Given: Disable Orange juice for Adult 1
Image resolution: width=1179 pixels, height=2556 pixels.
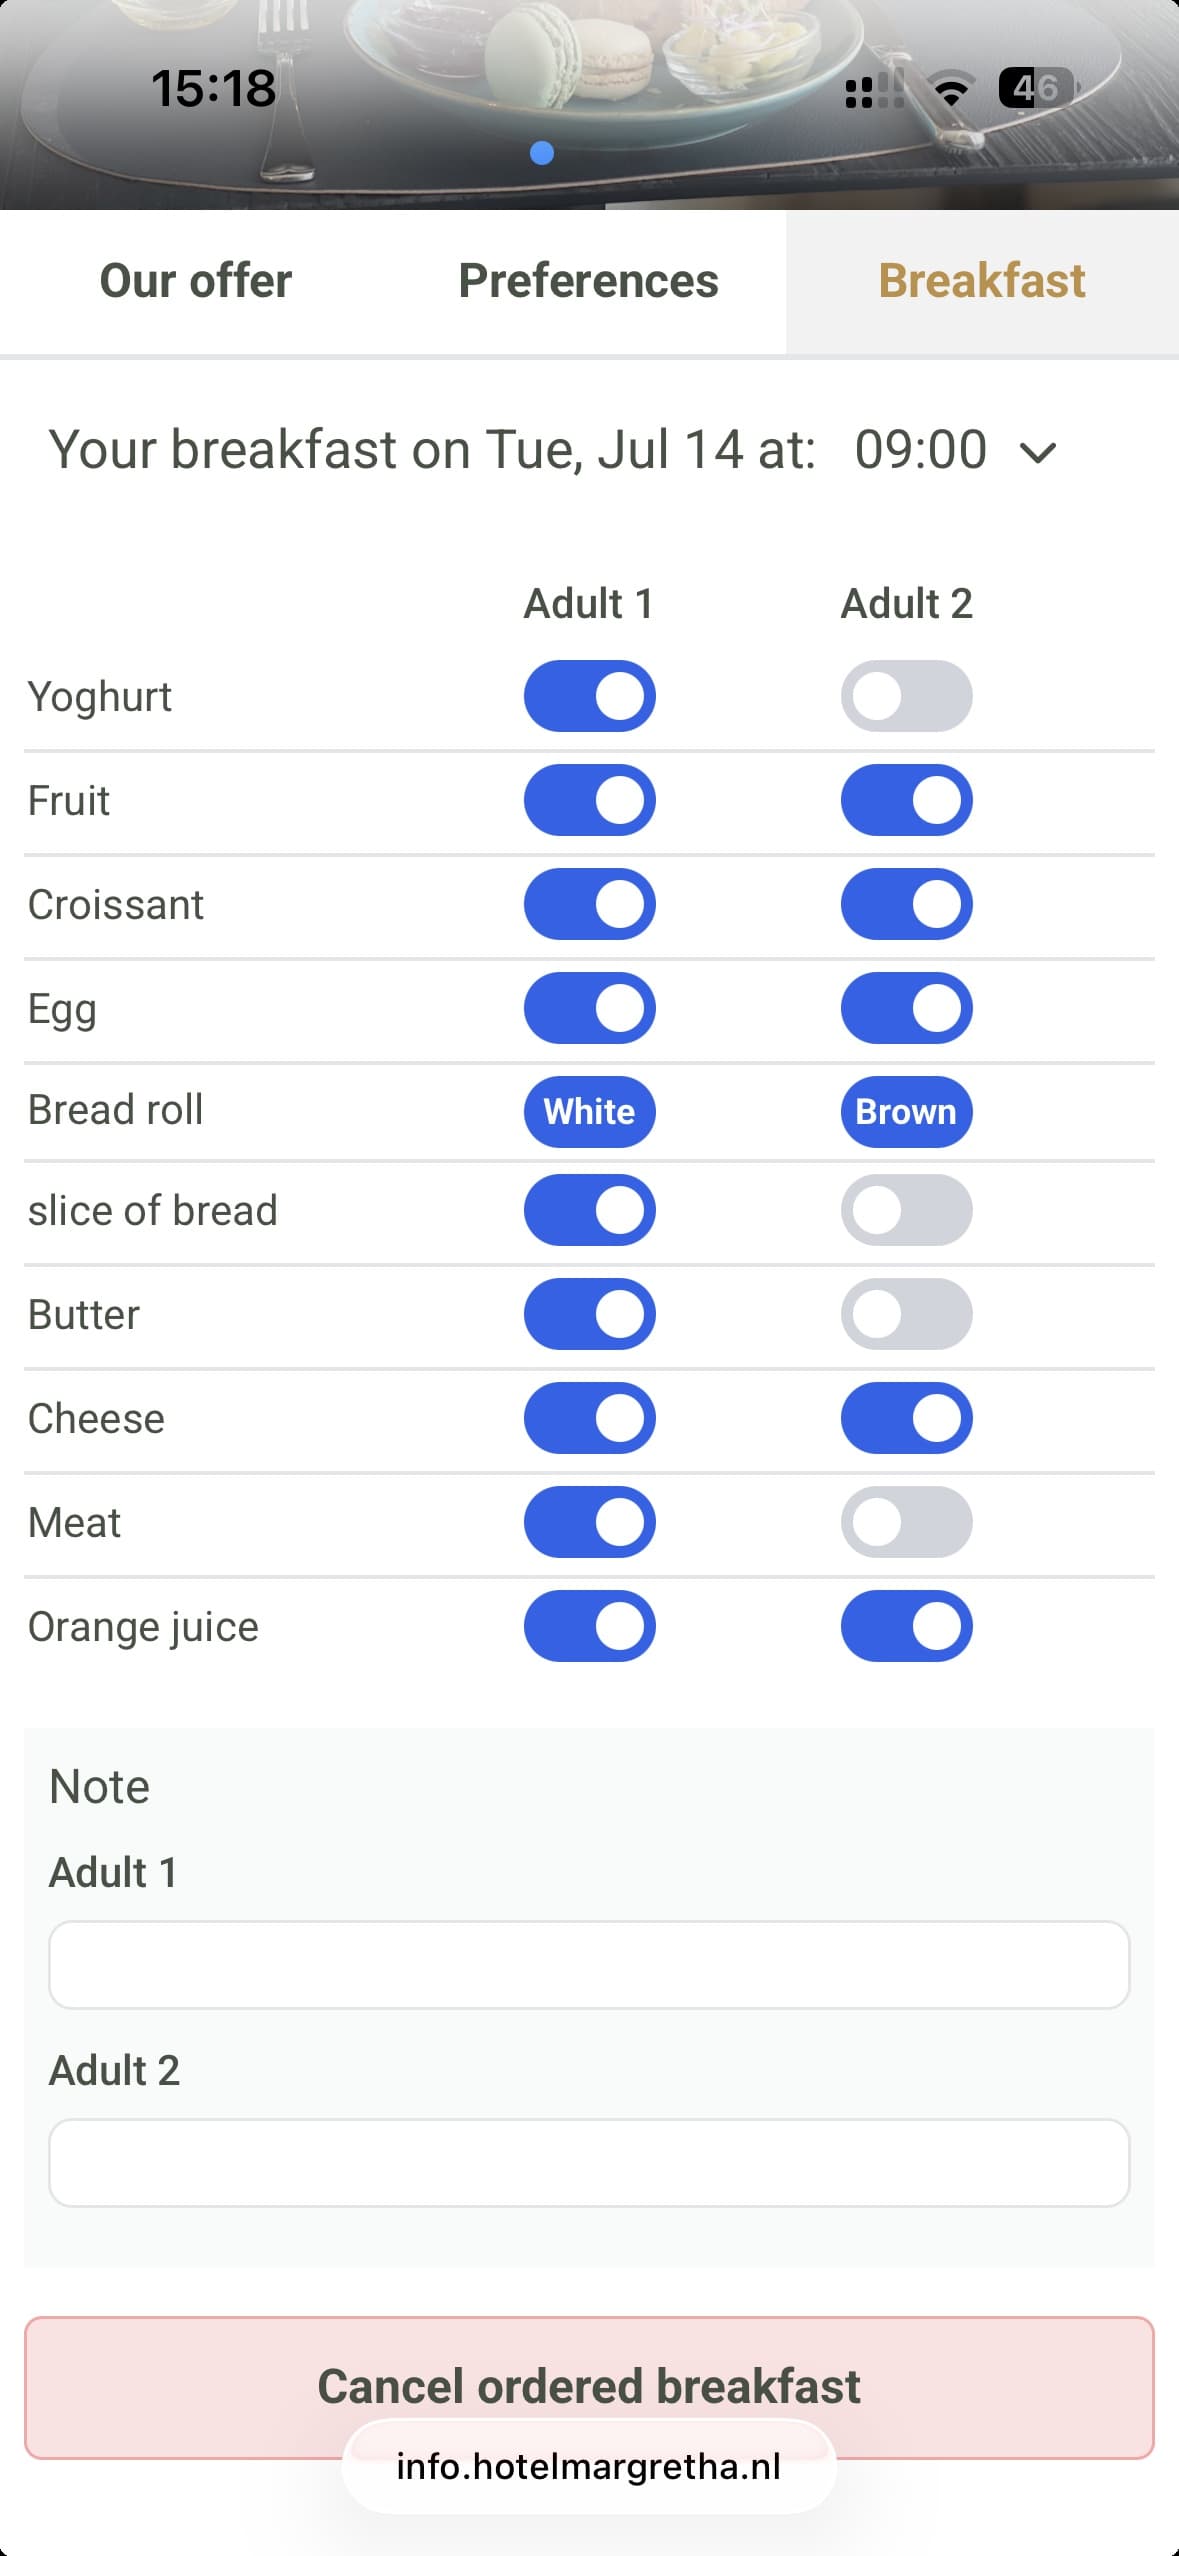Looking at the screenshot, I should pos(590,1626).
